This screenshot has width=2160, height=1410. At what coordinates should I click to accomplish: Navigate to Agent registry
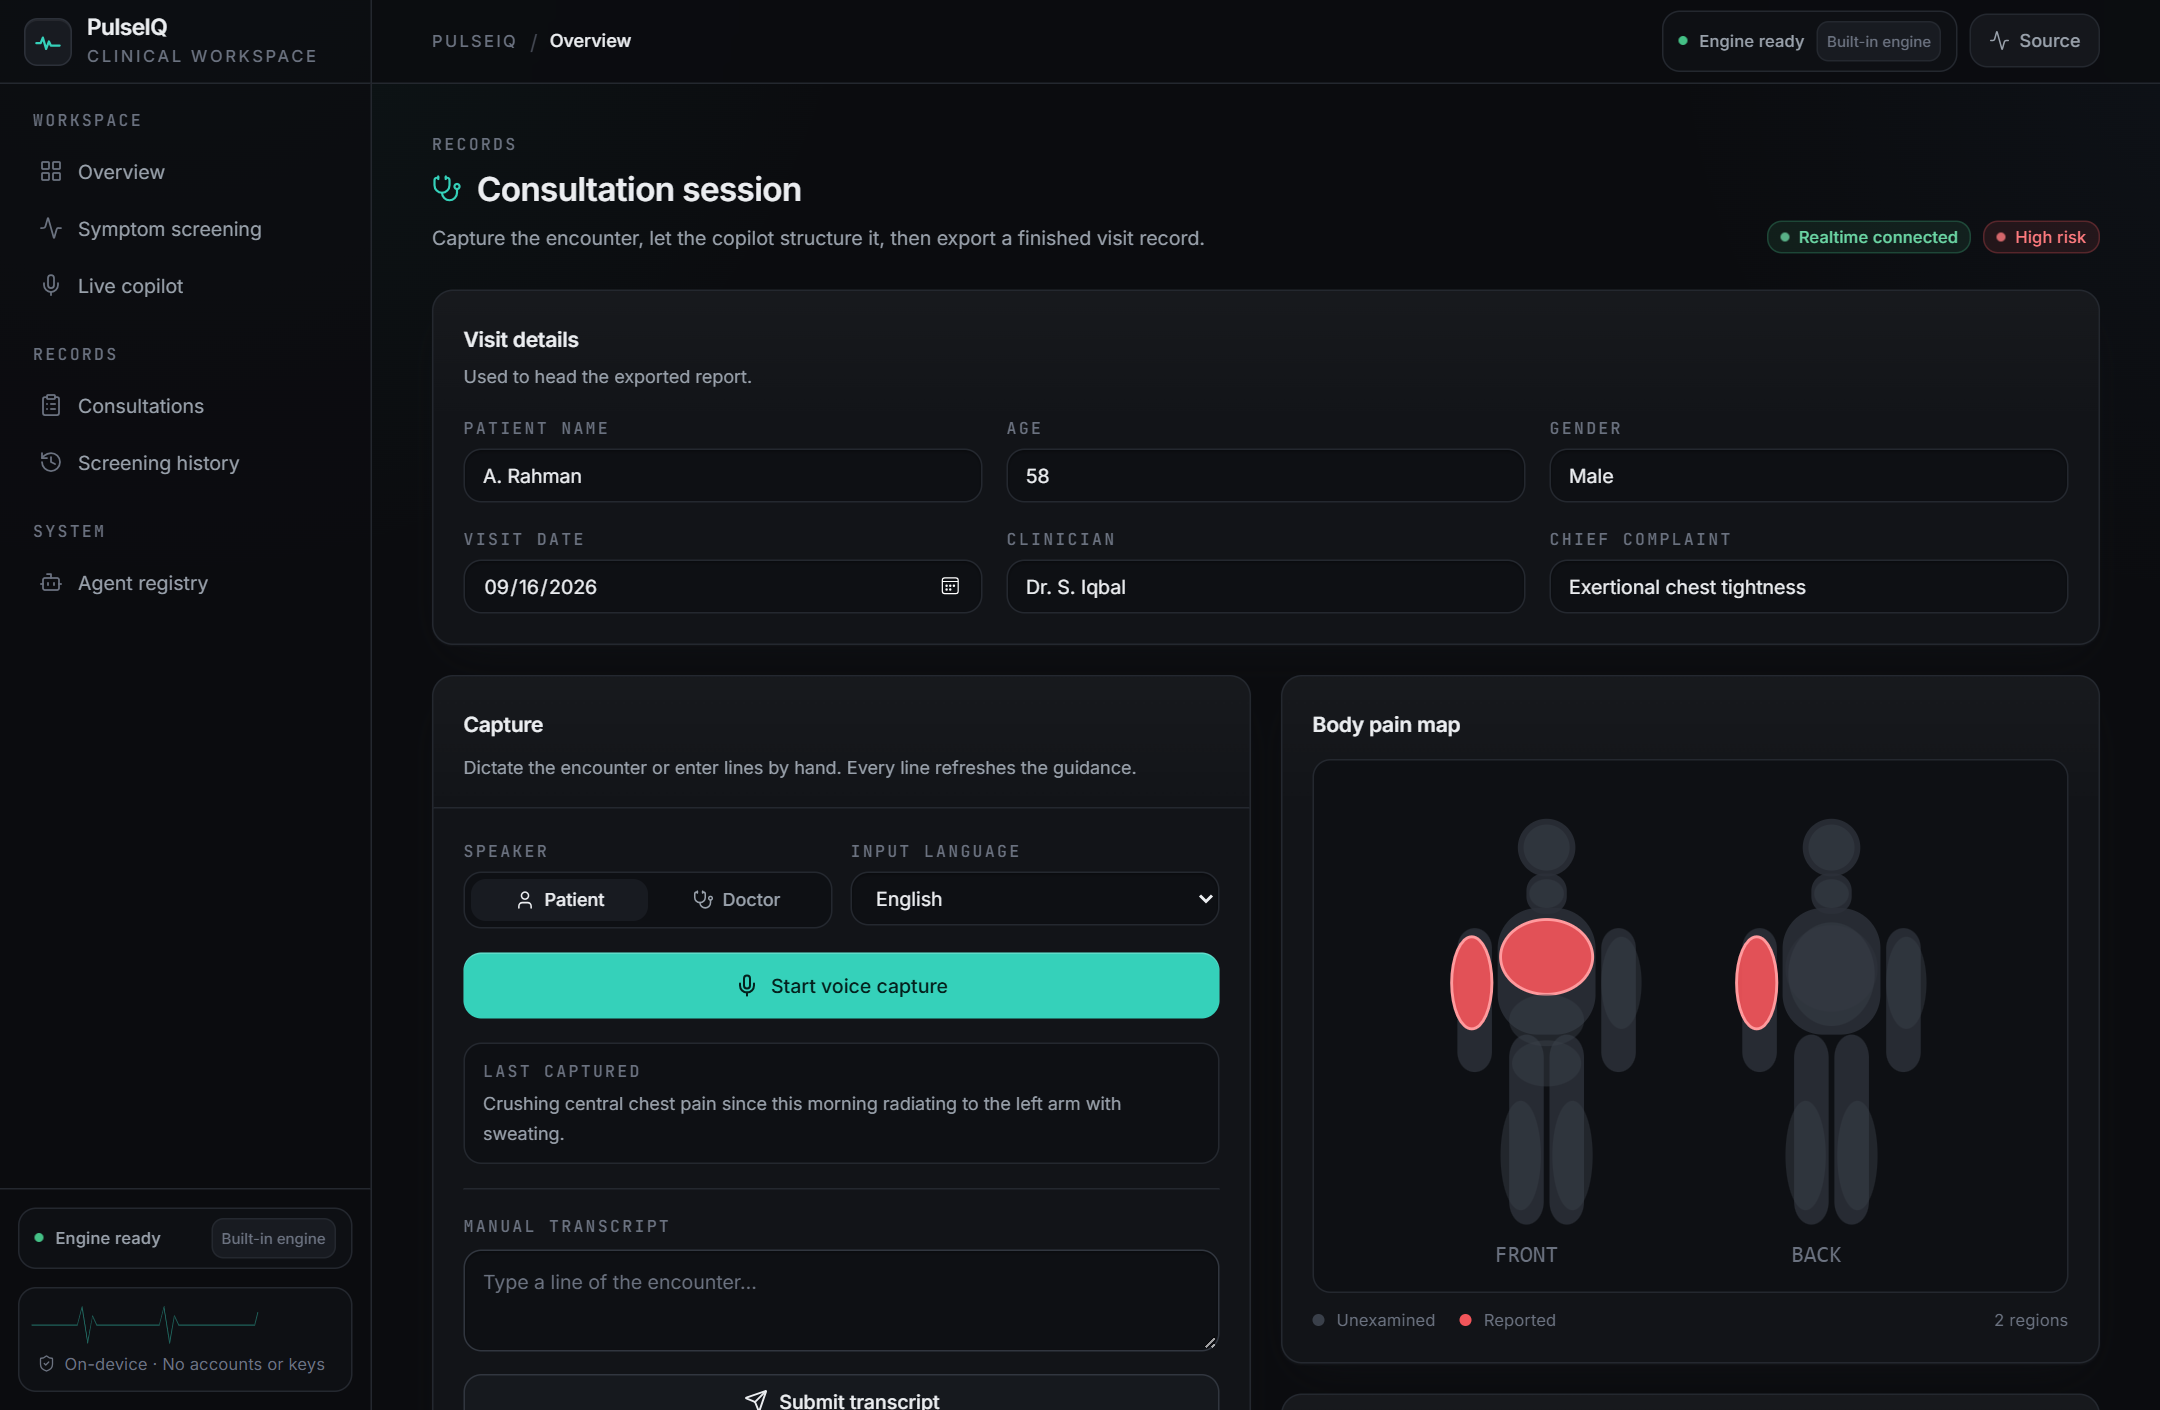click(x=185, y=583)
